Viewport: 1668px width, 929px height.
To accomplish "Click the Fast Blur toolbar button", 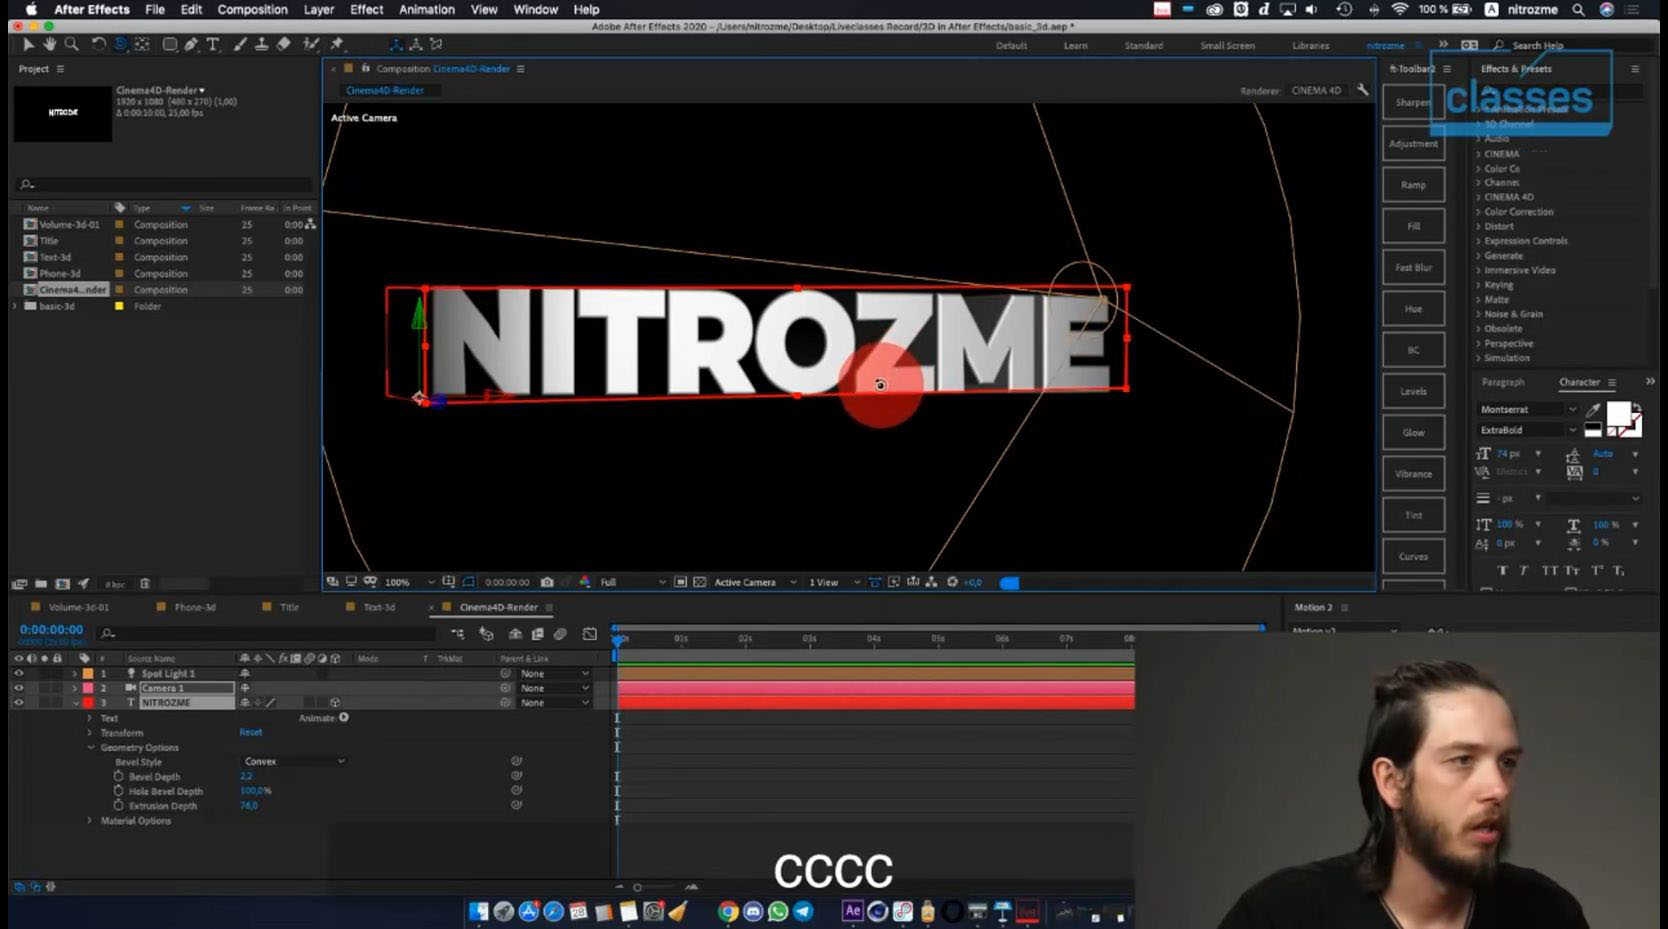I will (1413, 268).
